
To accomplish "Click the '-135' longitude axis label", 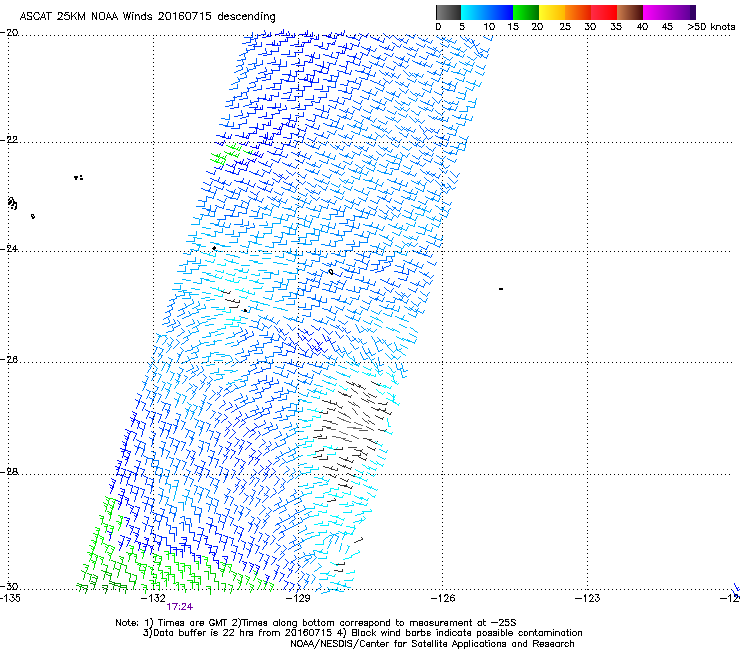I will tap(10, 598).
